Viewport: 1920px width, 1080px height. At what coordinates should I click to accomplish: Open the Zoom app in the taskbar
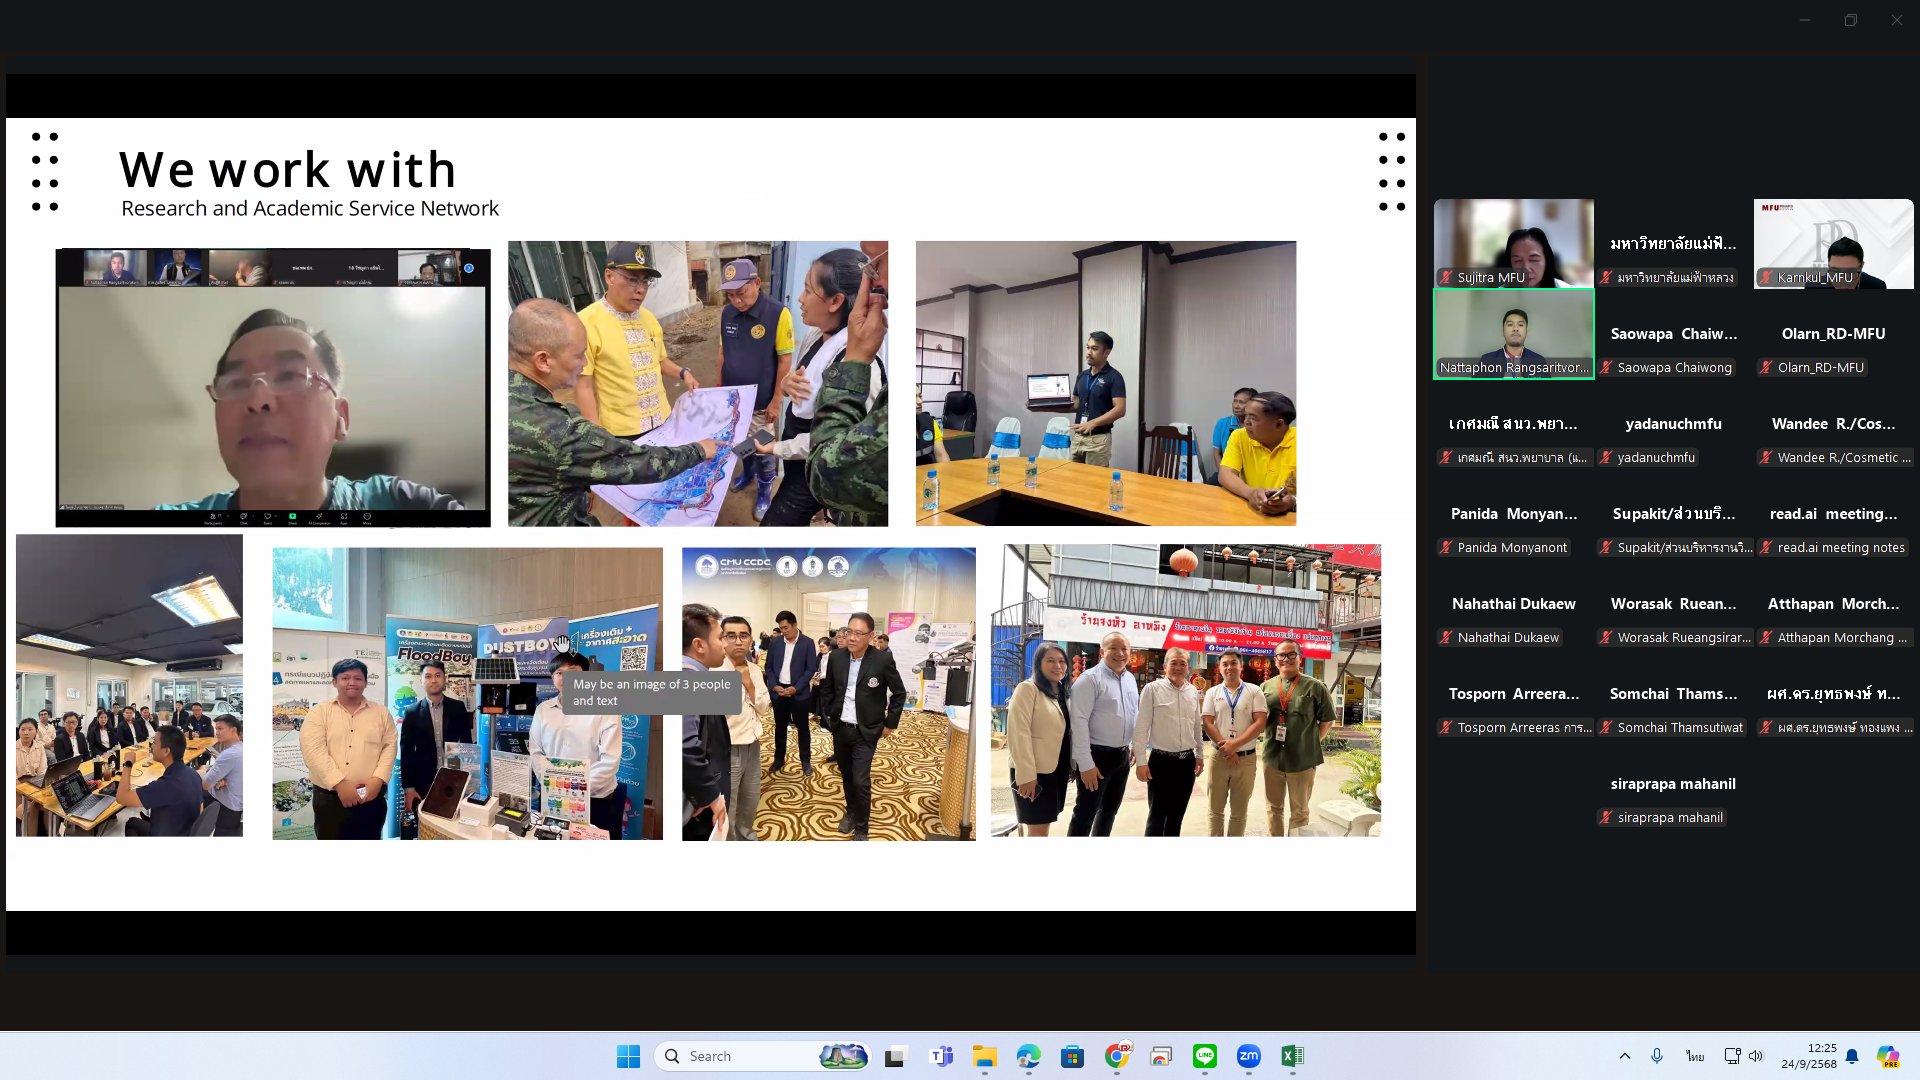point(1248,1056)
